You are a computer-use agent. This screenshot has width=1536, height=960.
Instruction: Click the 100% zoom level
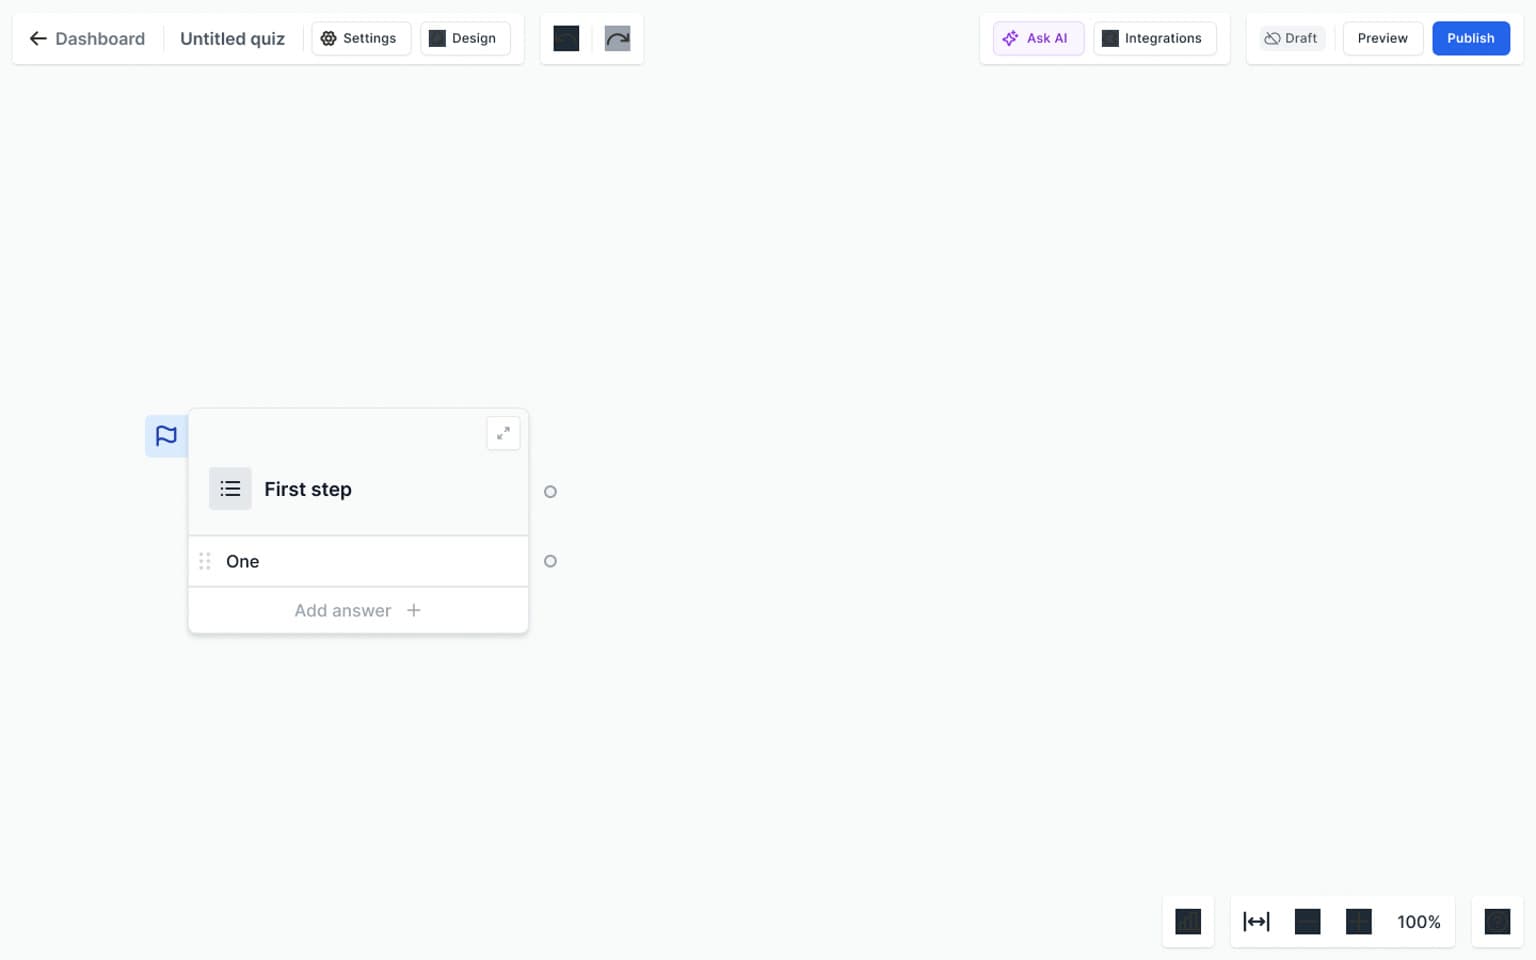click(1419, 922)
